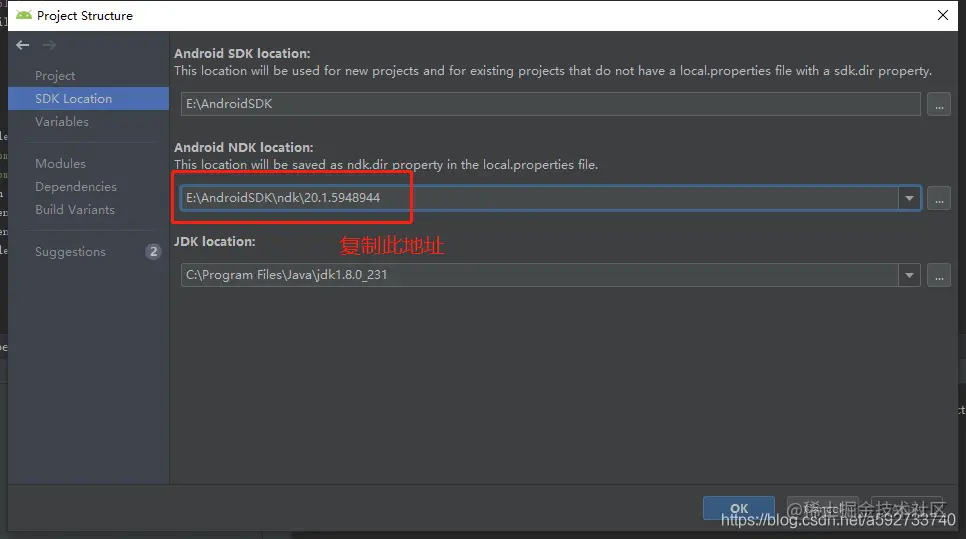Image resolution: width=966 pixels, height=539 pixels.
Task: Close the Project Structure dialog
Action: coord(943,15)
